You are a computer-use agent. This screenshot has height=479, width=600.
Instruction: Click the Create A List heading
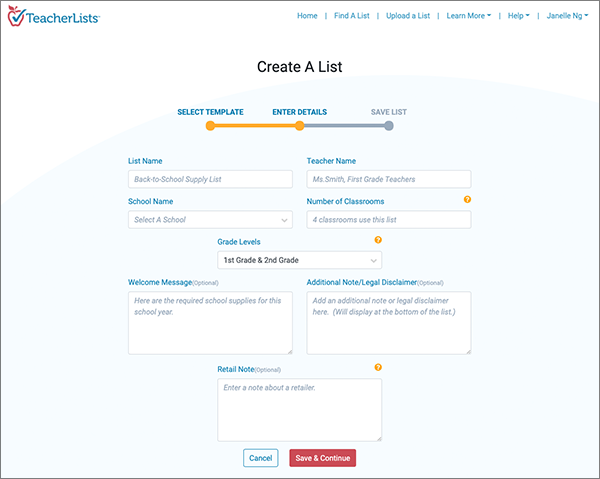pos(300,67)
